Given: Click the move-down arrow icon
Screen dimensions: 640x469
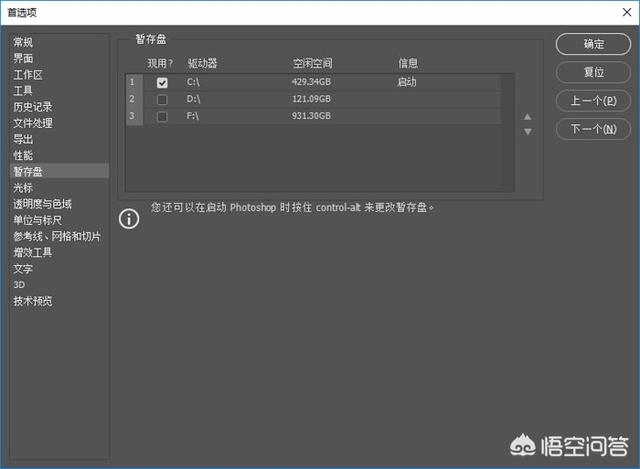Looking at the screenshot, I should [528, 132].
